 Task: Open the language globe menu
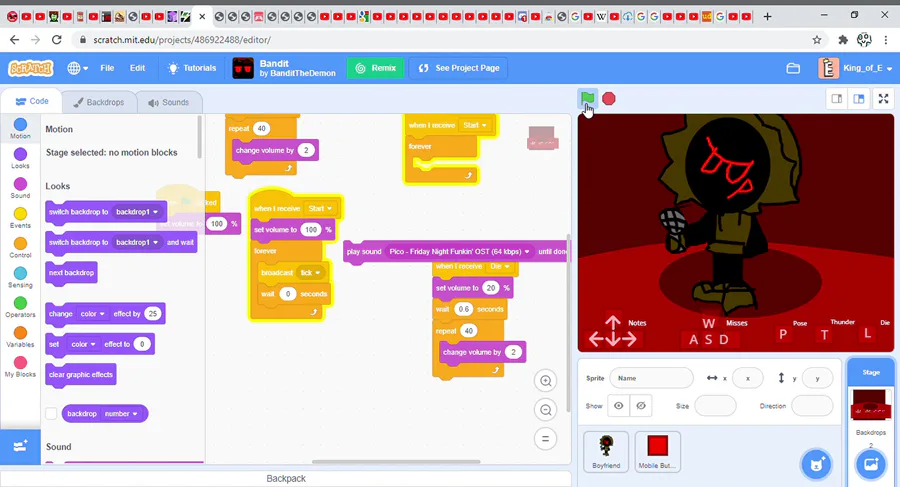77,68
